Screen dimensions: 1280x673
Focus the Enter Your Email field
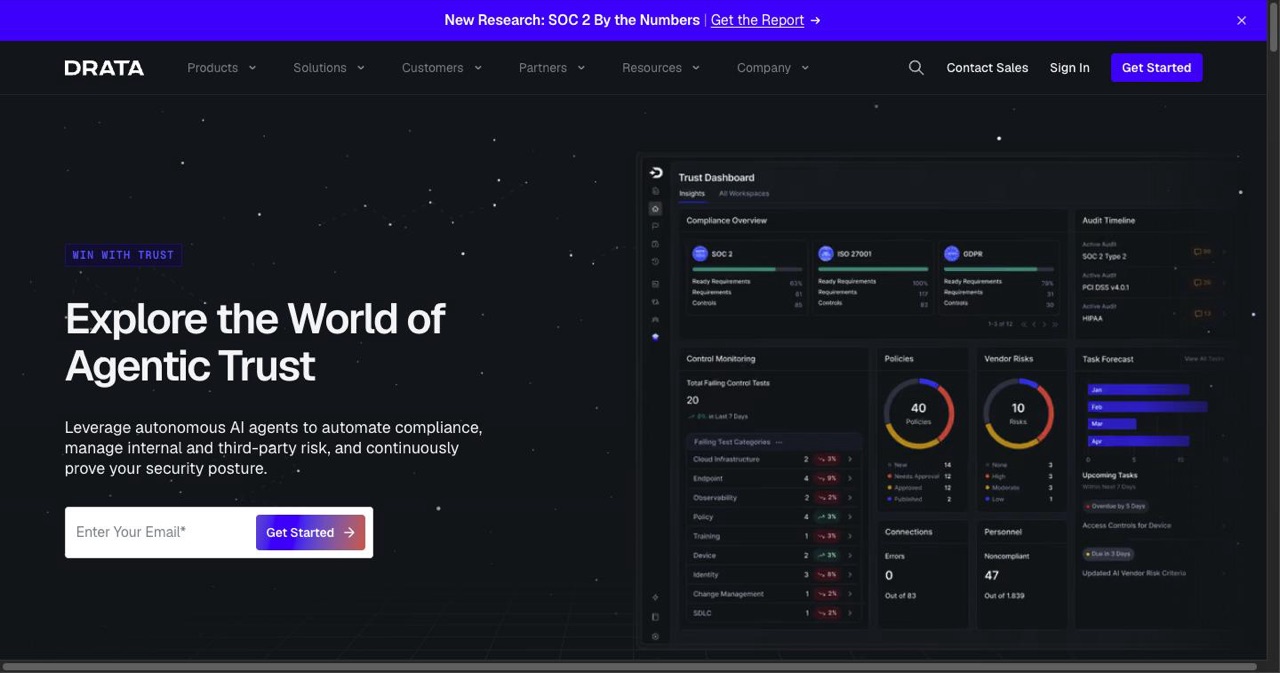(160, 532)
